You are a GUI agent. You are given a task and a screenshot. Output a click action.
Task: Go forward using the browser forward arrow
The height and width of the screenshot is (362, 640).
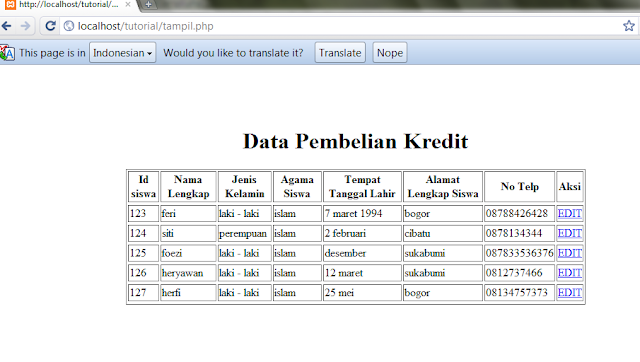click(x=25, y=26)
